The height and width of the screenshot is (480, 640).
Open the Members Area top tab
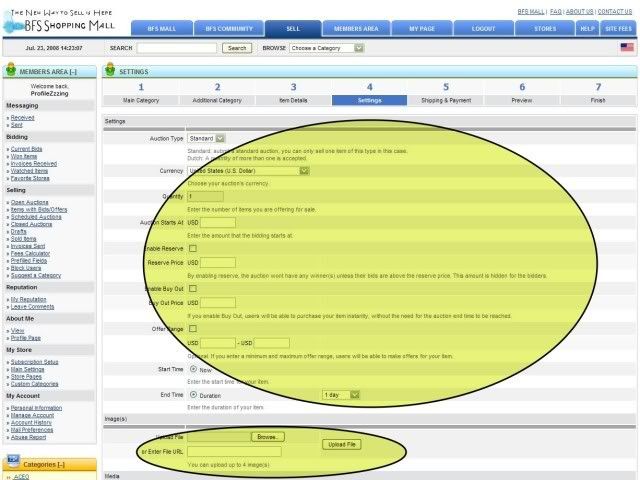(x=356, y=29)
